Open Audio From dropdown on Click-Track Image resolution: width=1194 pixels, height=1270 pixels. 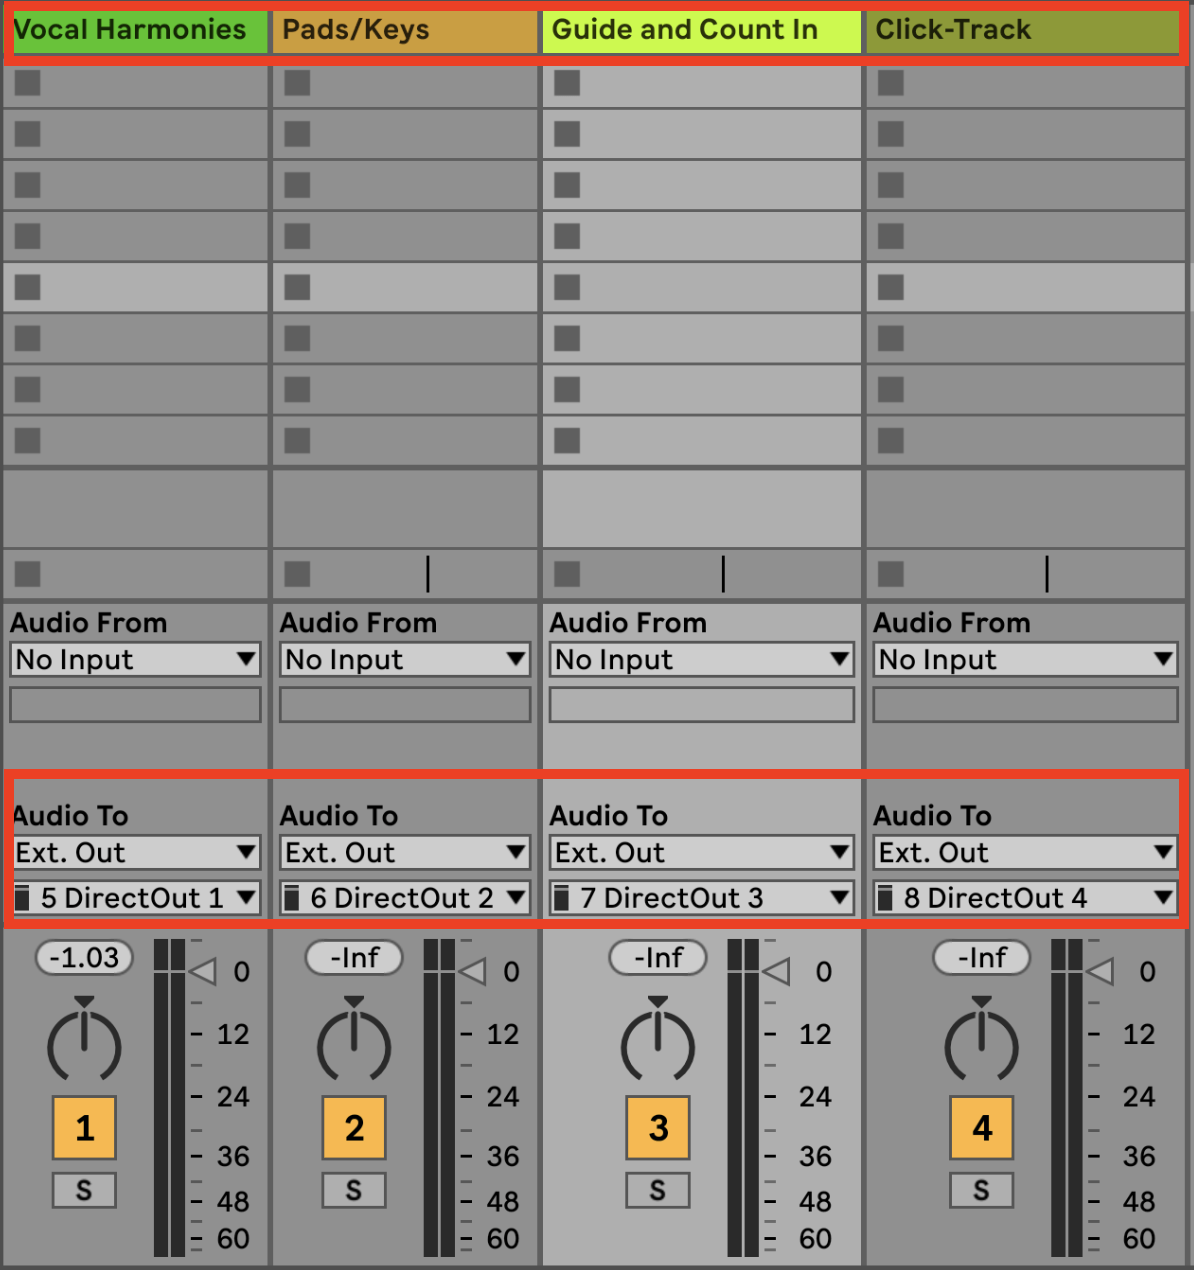[x=1026, y=660]
